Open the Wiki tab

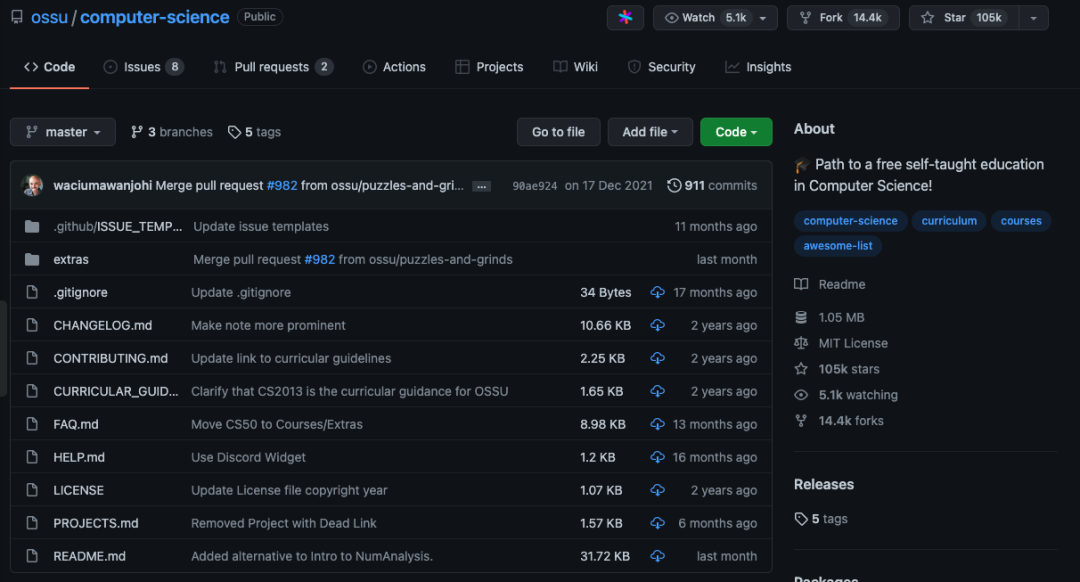(575, 67)
